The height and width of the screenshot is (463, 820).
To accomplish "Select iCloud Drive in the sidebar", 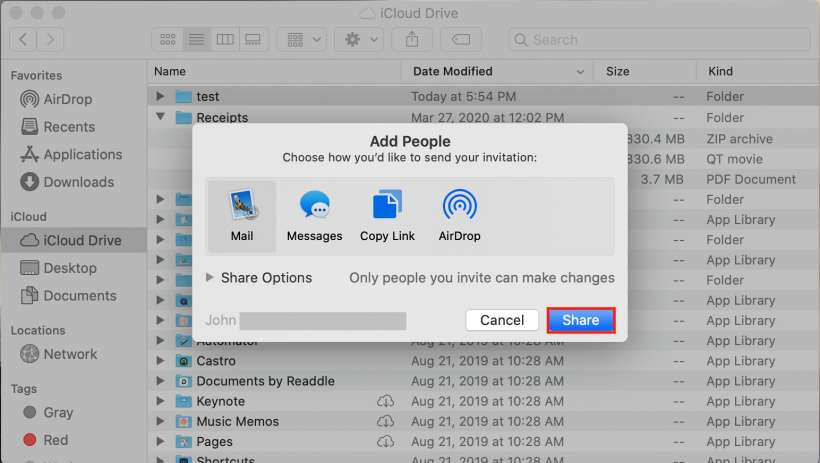I will click(x=73, y=240).
